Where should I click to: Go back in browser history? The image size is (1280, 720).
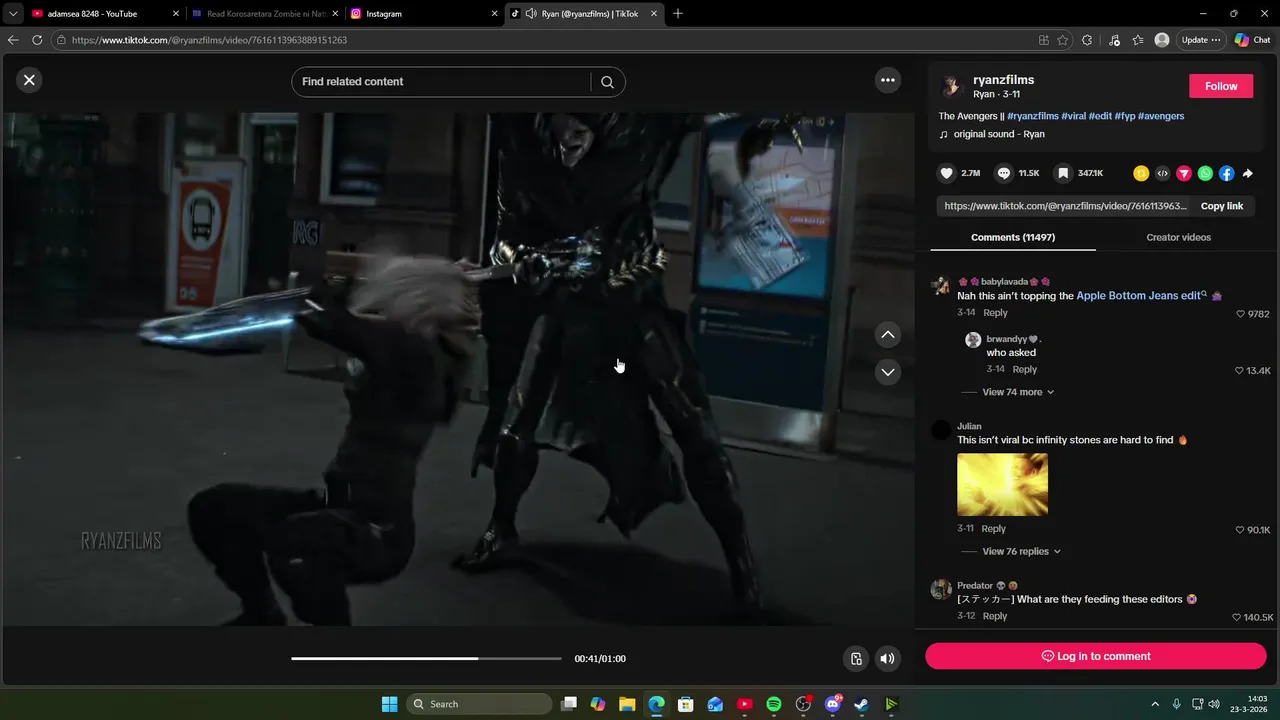click(x=13, y=40)
